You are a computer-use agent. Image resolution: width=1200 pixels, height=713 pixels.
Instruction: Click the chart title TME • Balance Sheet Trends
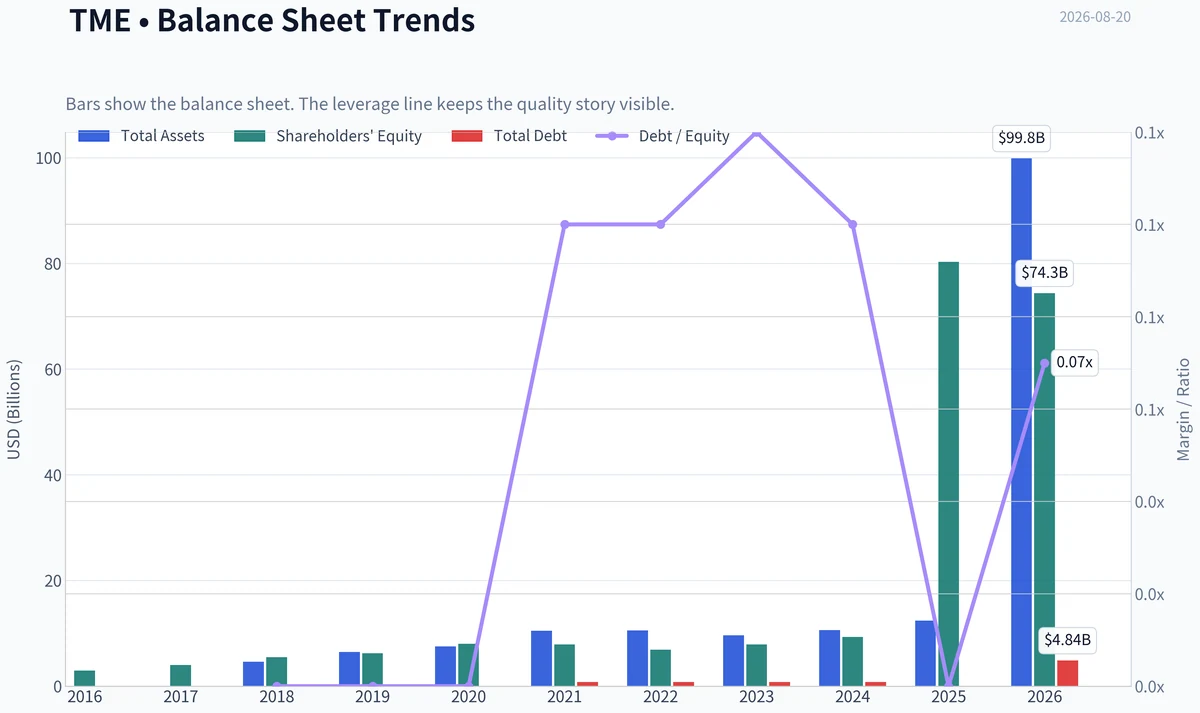tap(272, 19)
